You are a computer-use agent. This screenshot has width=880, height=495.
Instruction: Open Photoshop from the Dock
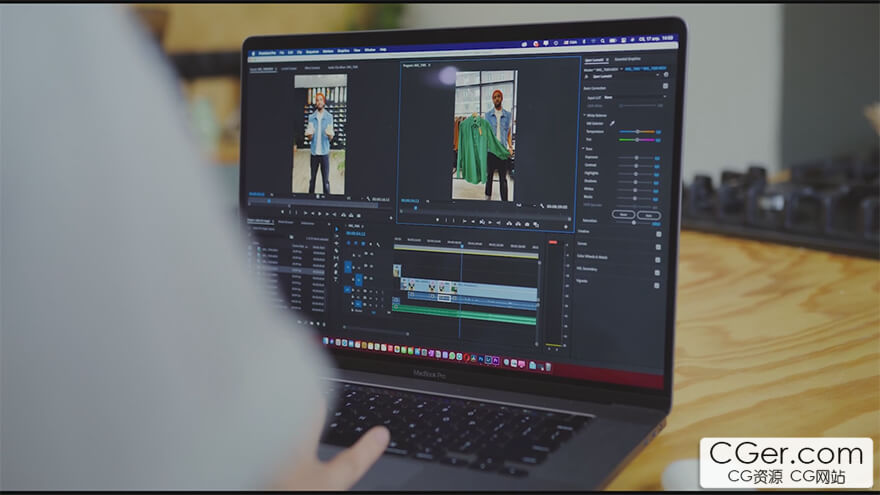(481, 359)
